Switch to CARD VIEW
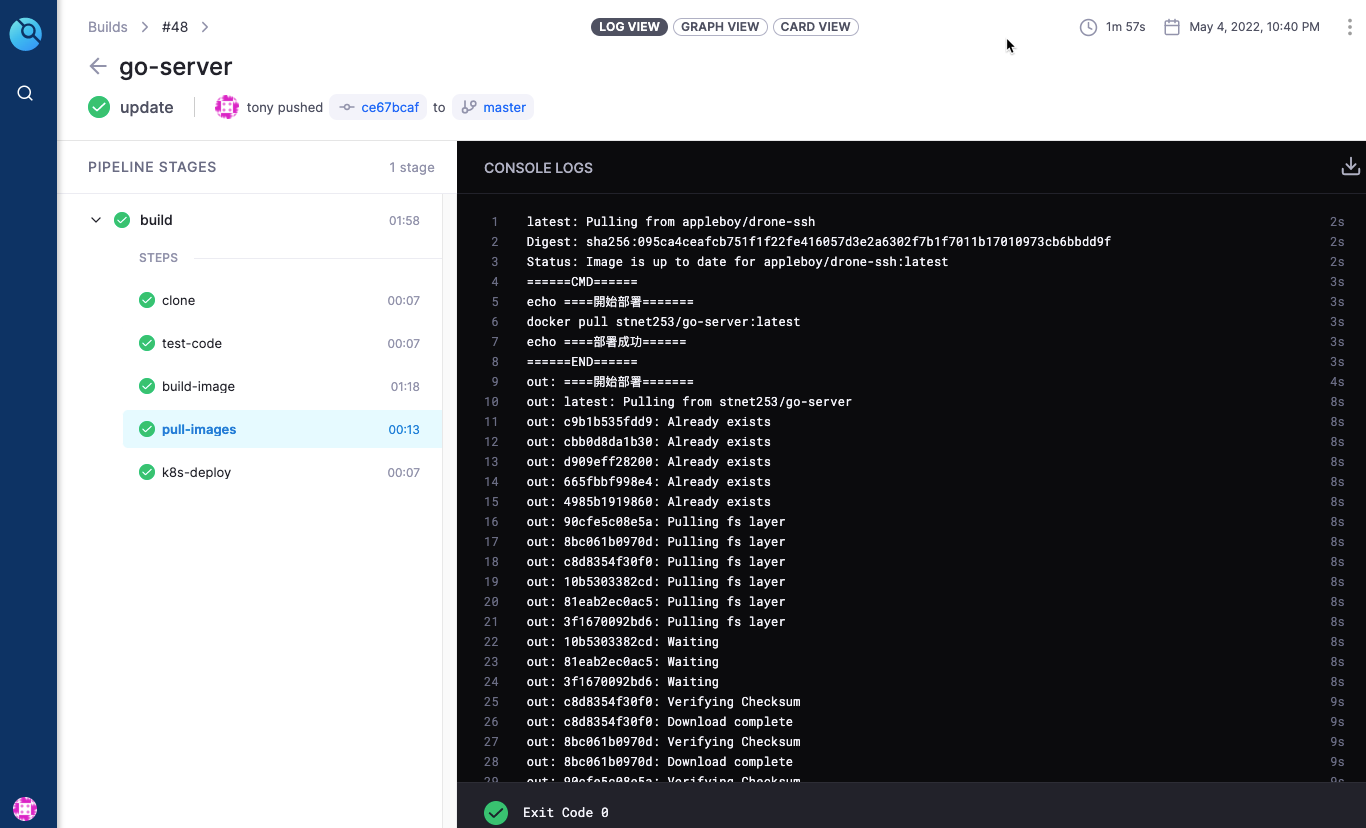1366x828 pixels. 815,27
